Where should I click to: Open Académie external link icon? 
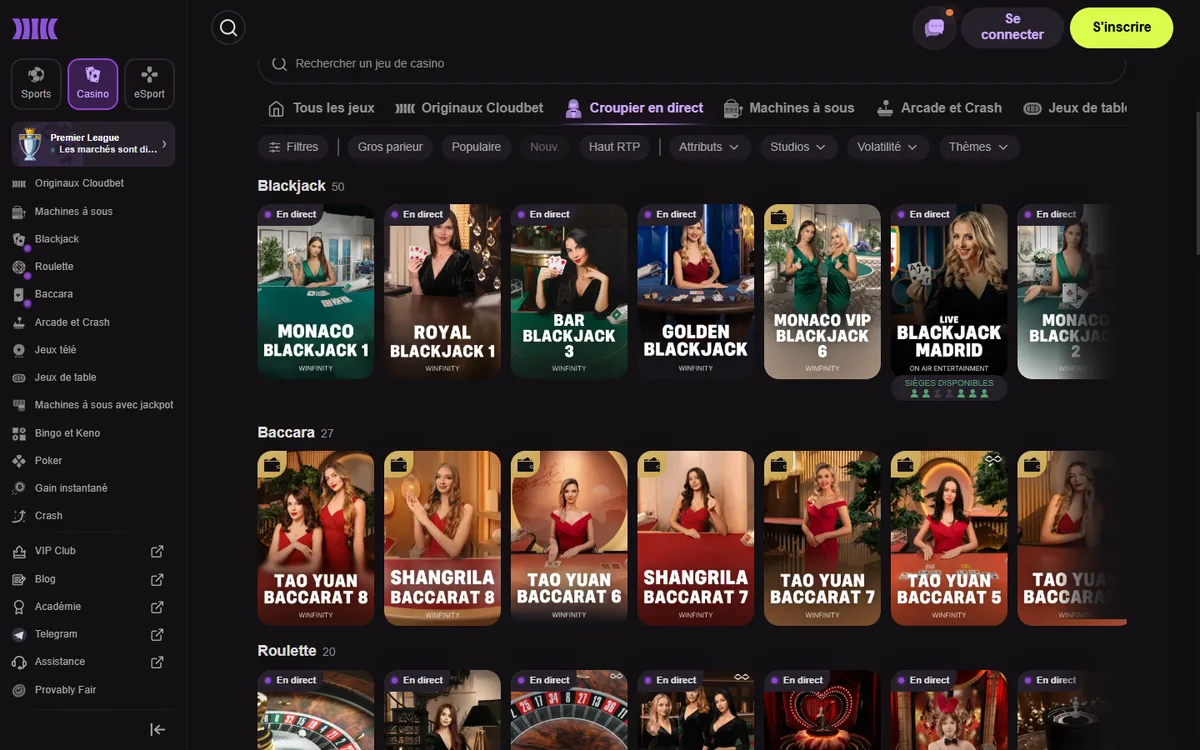coord(157,607)
